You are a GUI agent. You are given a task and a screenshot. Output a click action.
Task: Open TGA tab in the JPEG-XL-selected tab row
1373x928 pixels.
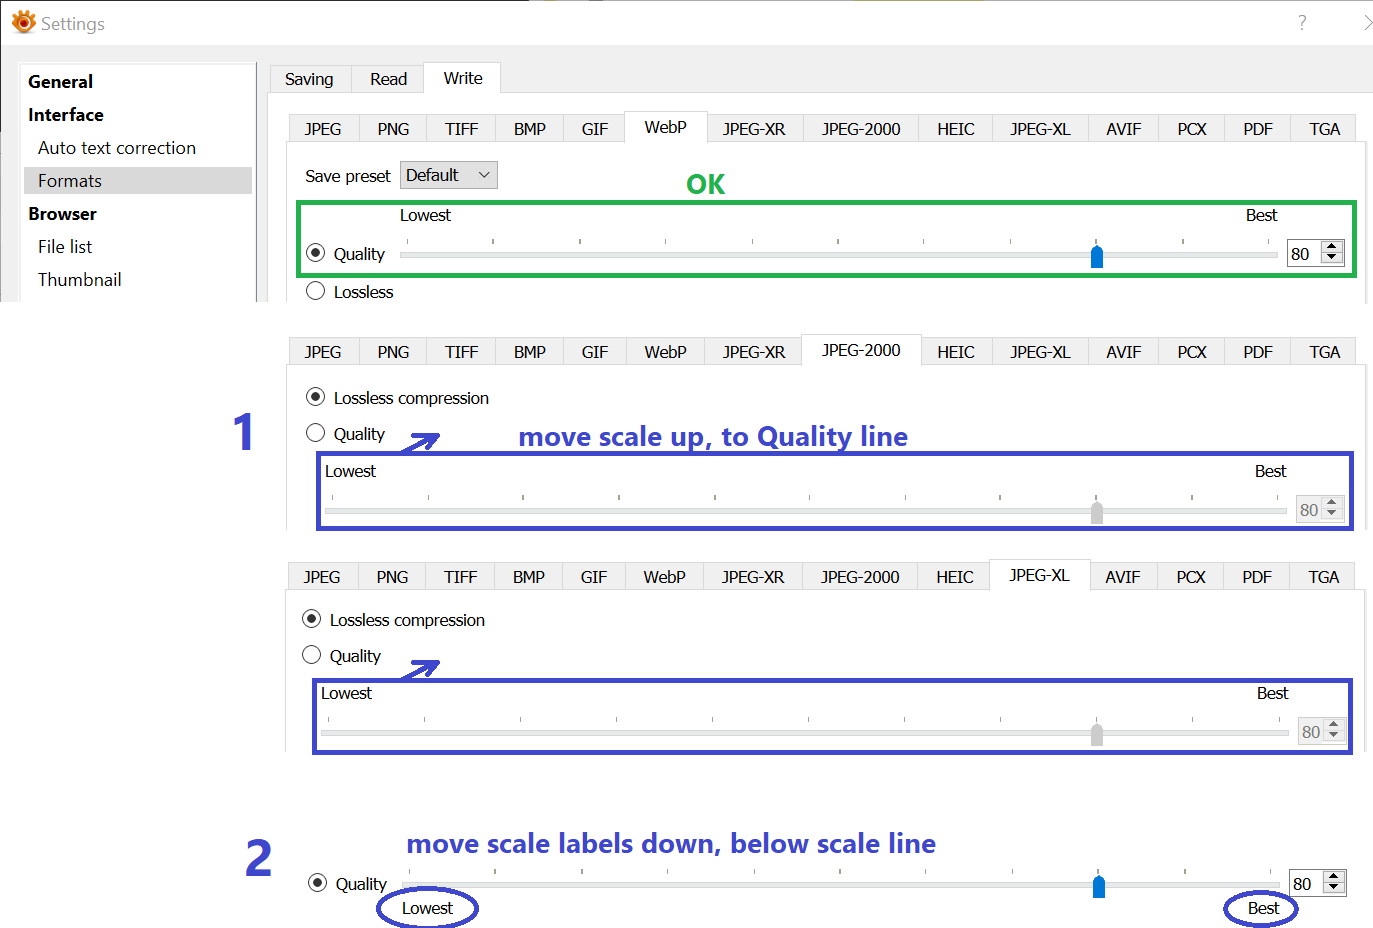tap(1324, 577)
